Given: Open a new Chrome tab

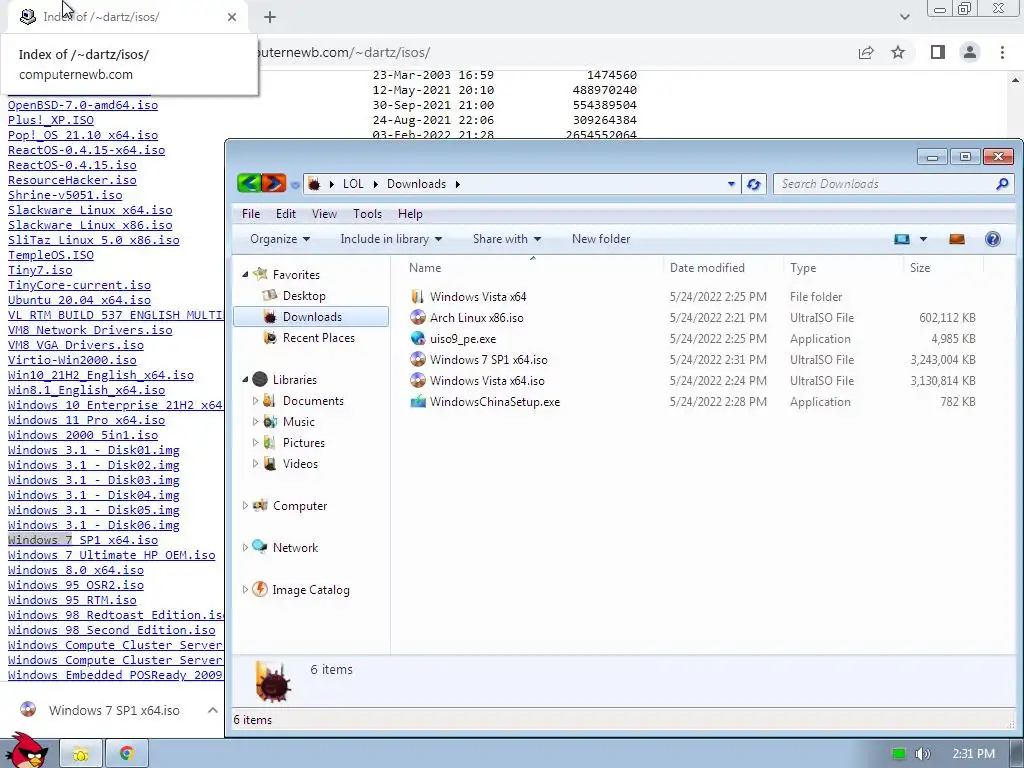Looking at the screenshot, I should click(x=270, y=17).
